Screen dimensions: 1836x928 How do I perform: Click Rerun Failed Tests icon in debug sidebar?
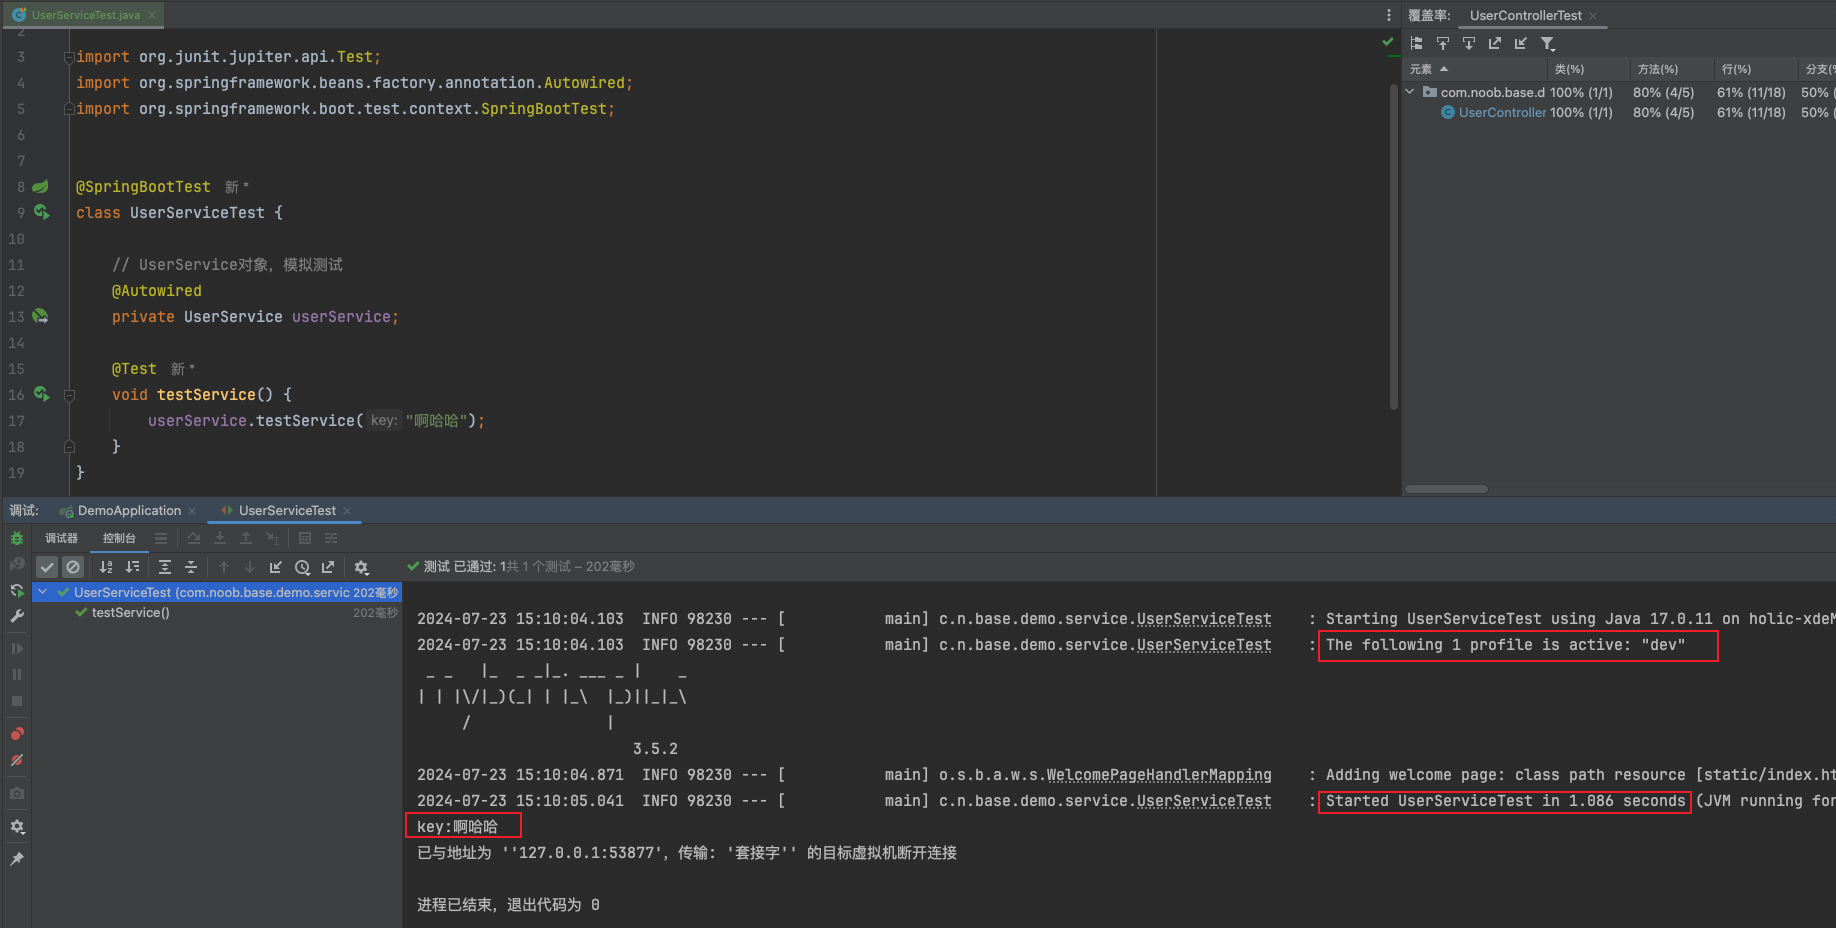click(17, 564)
